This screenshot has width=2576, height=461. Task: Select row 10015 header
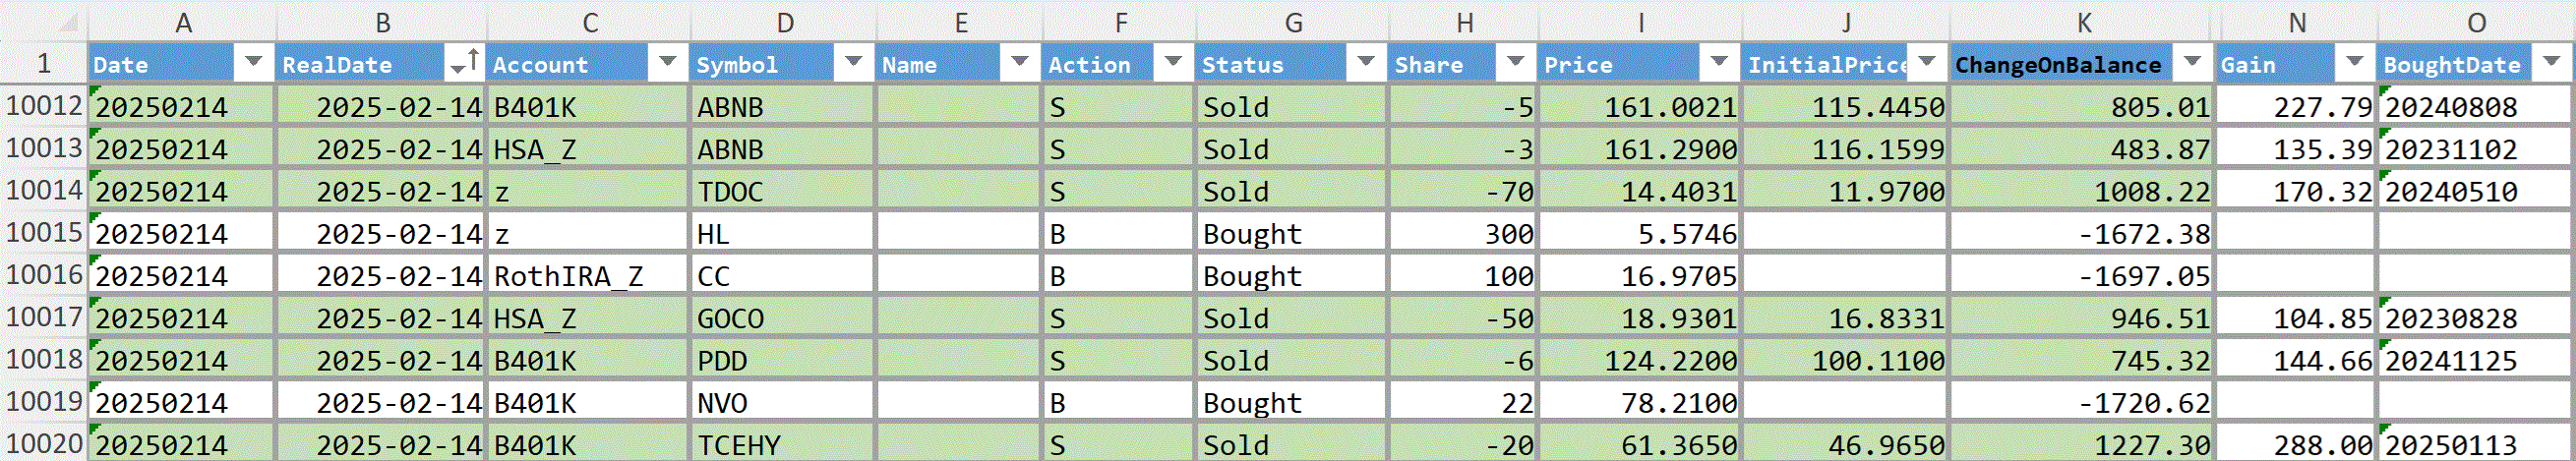point(44,233)
